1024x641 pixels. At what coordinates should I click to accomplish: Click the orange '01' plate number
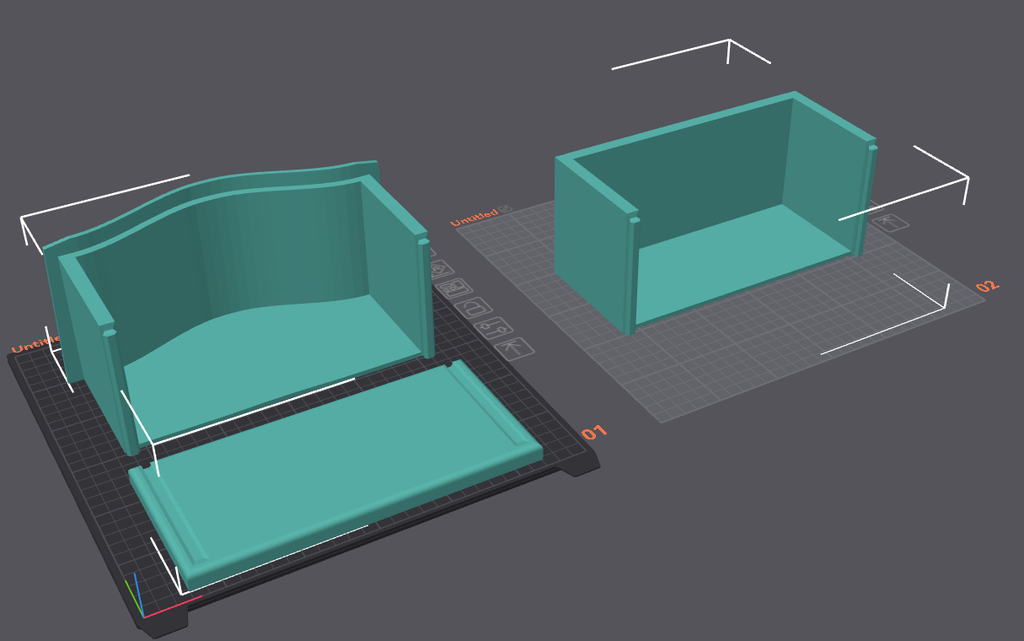pos(594,432)
